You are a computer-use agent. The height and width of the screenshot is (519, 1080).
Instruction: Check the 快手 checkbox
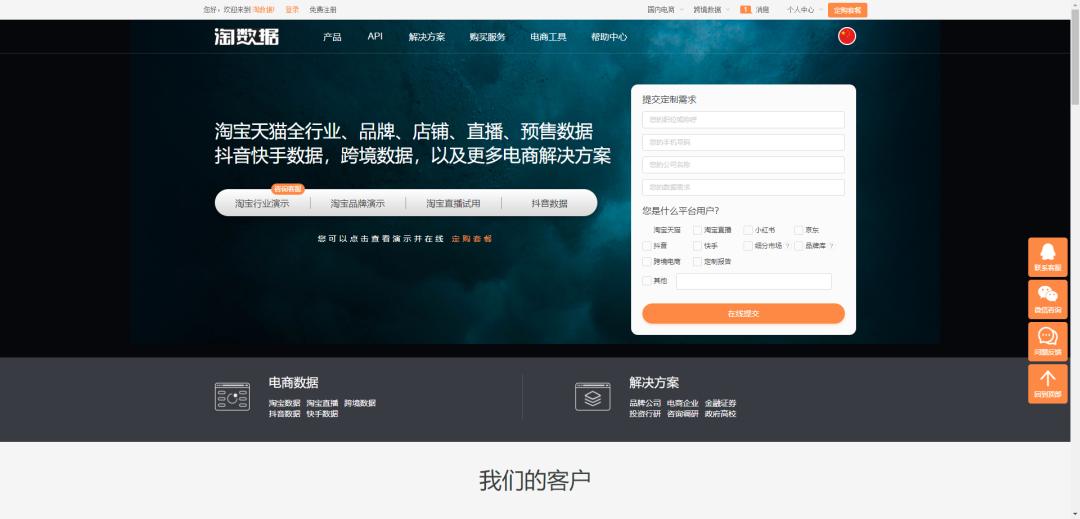click(x=698, y=246)
